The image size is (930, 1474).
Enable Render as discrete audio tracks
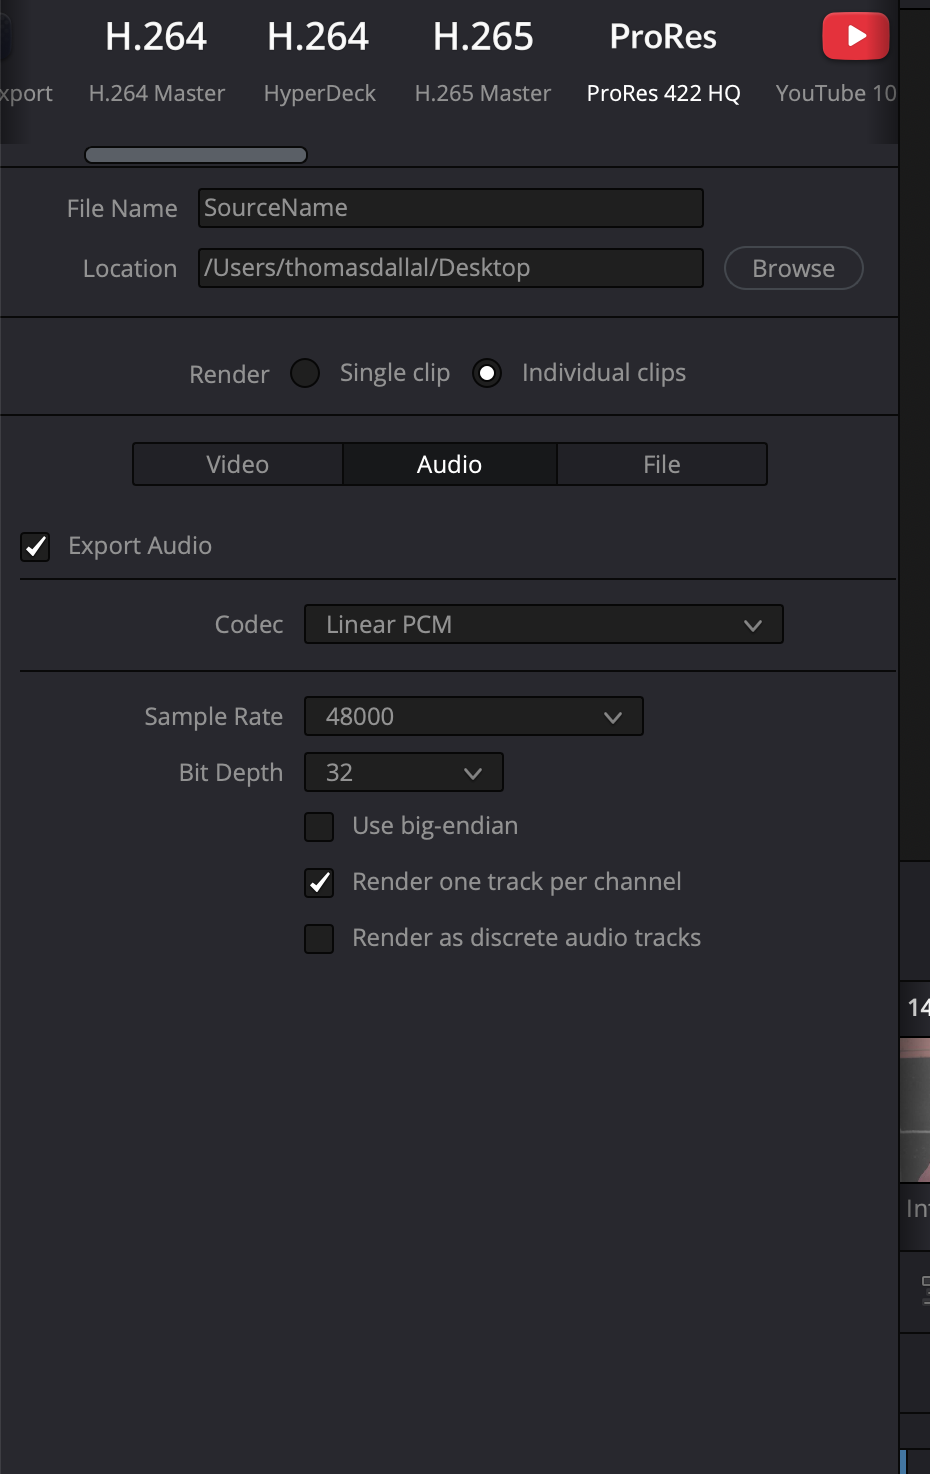coord(319,939)
